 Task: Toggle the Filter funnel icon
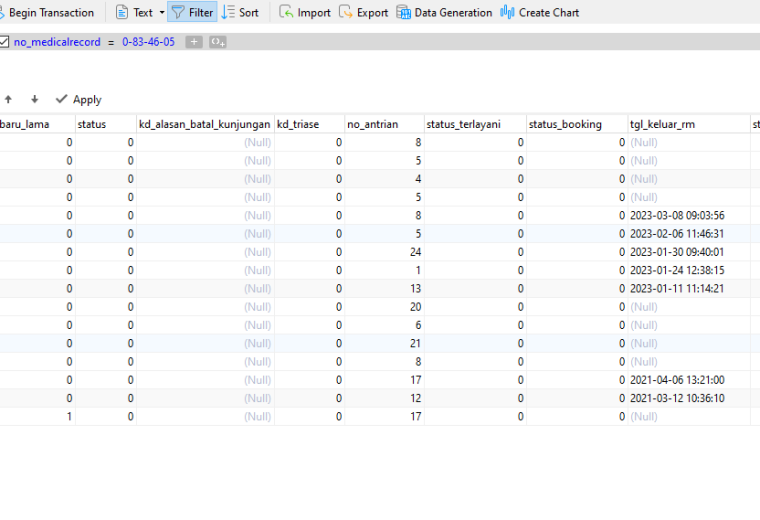(178, 13)
